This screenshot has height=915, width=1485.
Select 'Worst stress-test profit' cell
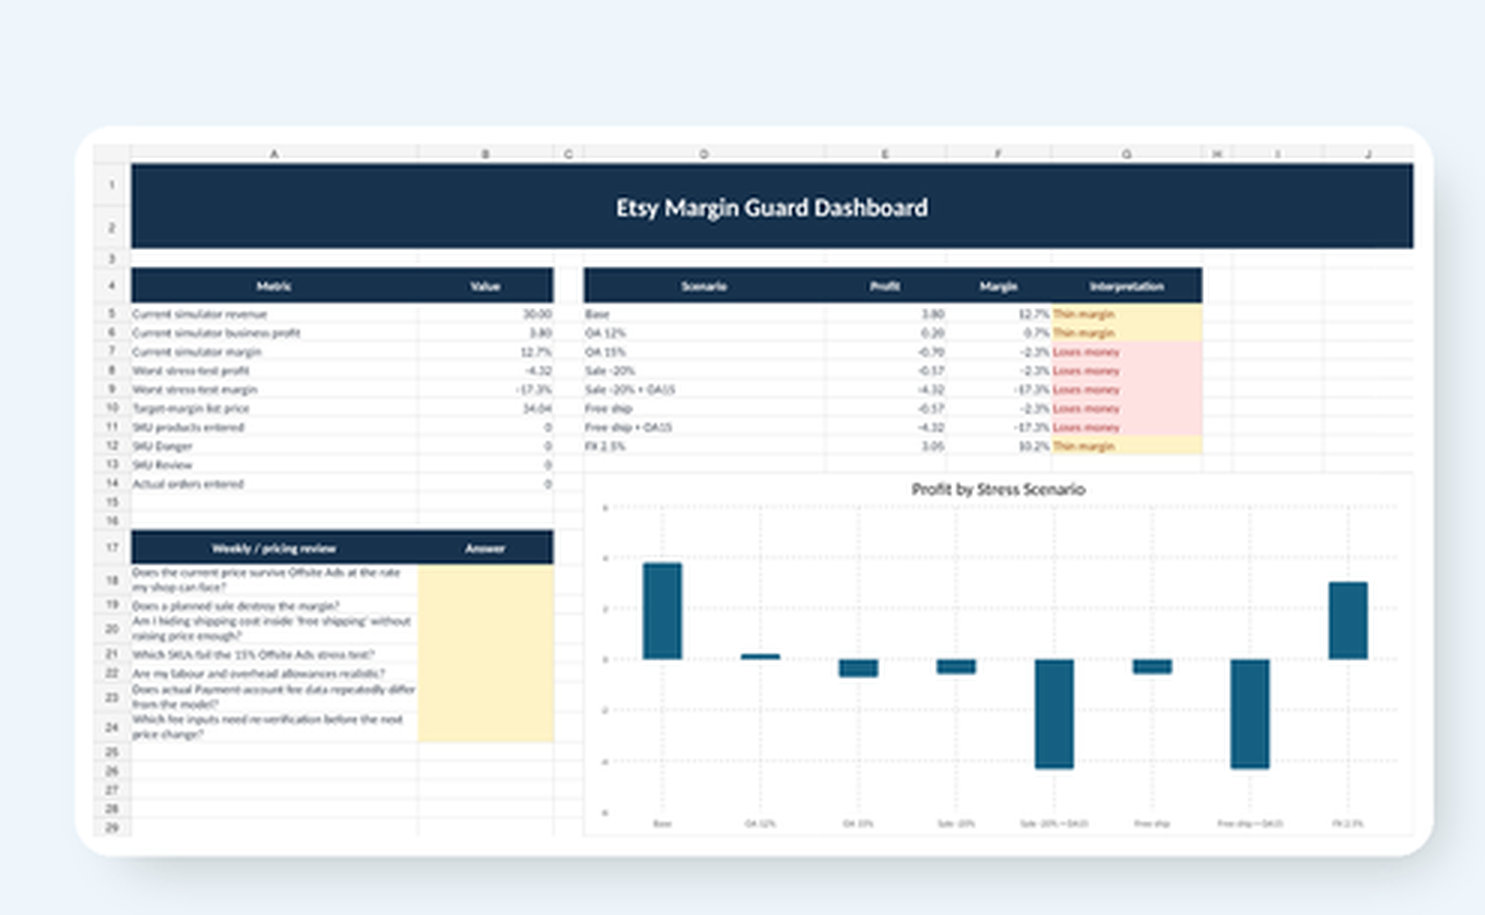(x=274, y=371)
